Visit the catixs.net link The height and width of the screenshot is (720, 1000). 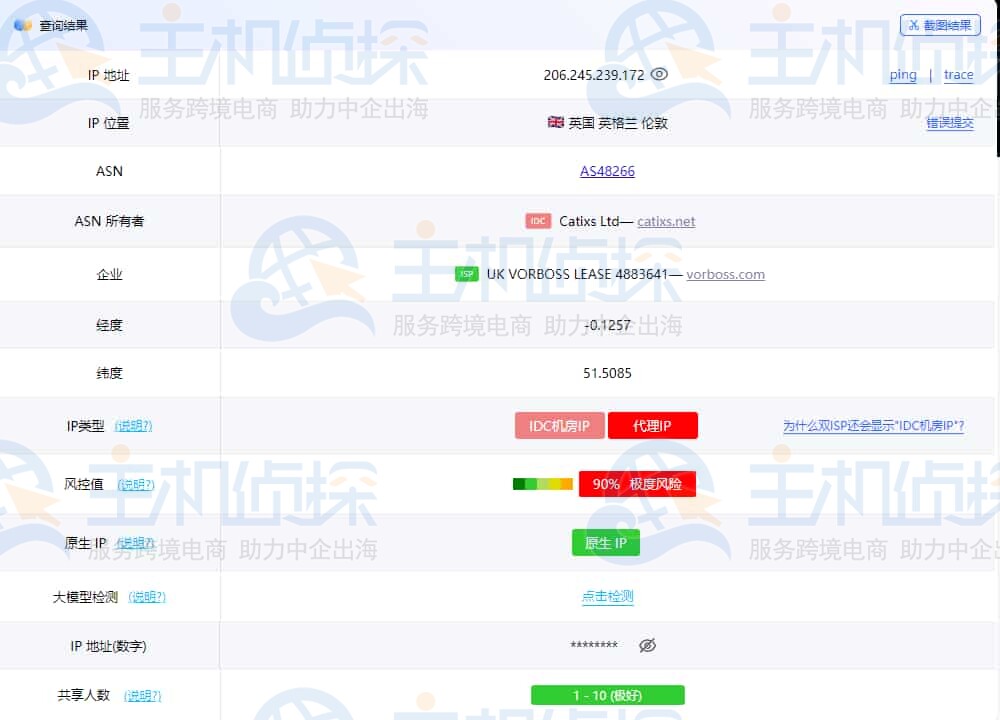[x=666, y=221]
